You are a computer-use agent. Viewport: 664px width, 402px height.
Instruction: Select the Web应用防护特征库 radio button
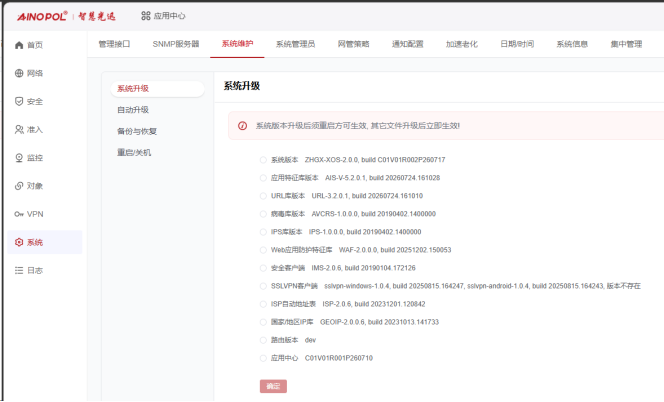pos(263,250)
